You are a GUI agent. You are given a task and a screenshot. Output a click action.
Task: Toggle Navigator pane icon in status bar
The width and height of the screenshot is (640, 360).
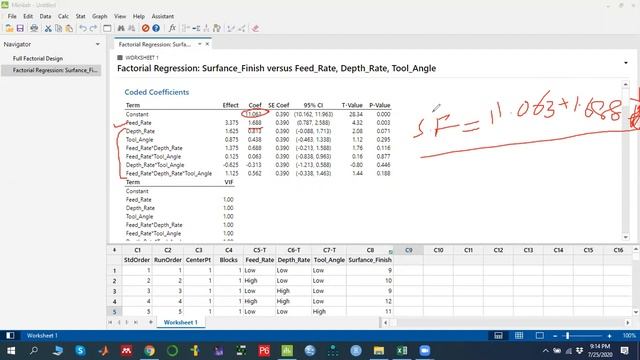[x=10, y=336]
